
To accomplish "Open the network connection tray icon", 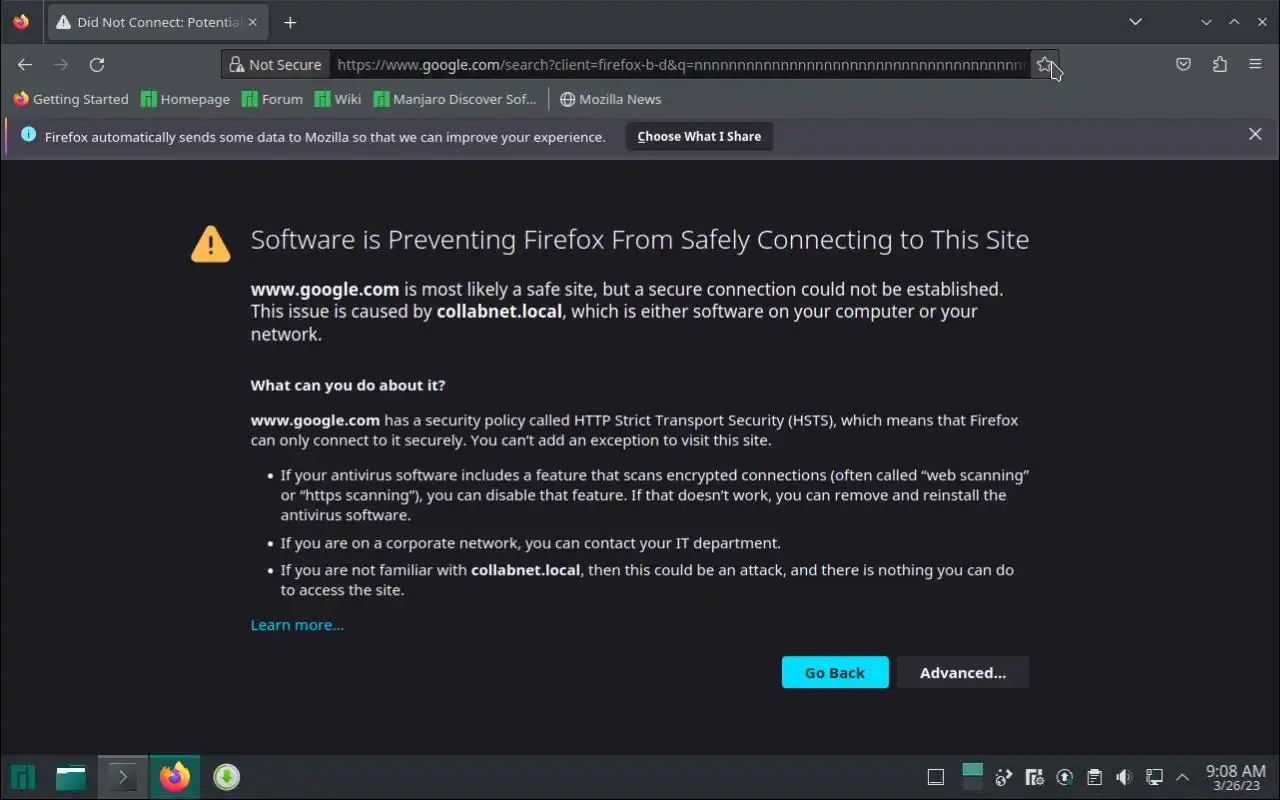I will [x=1154, y=777].
